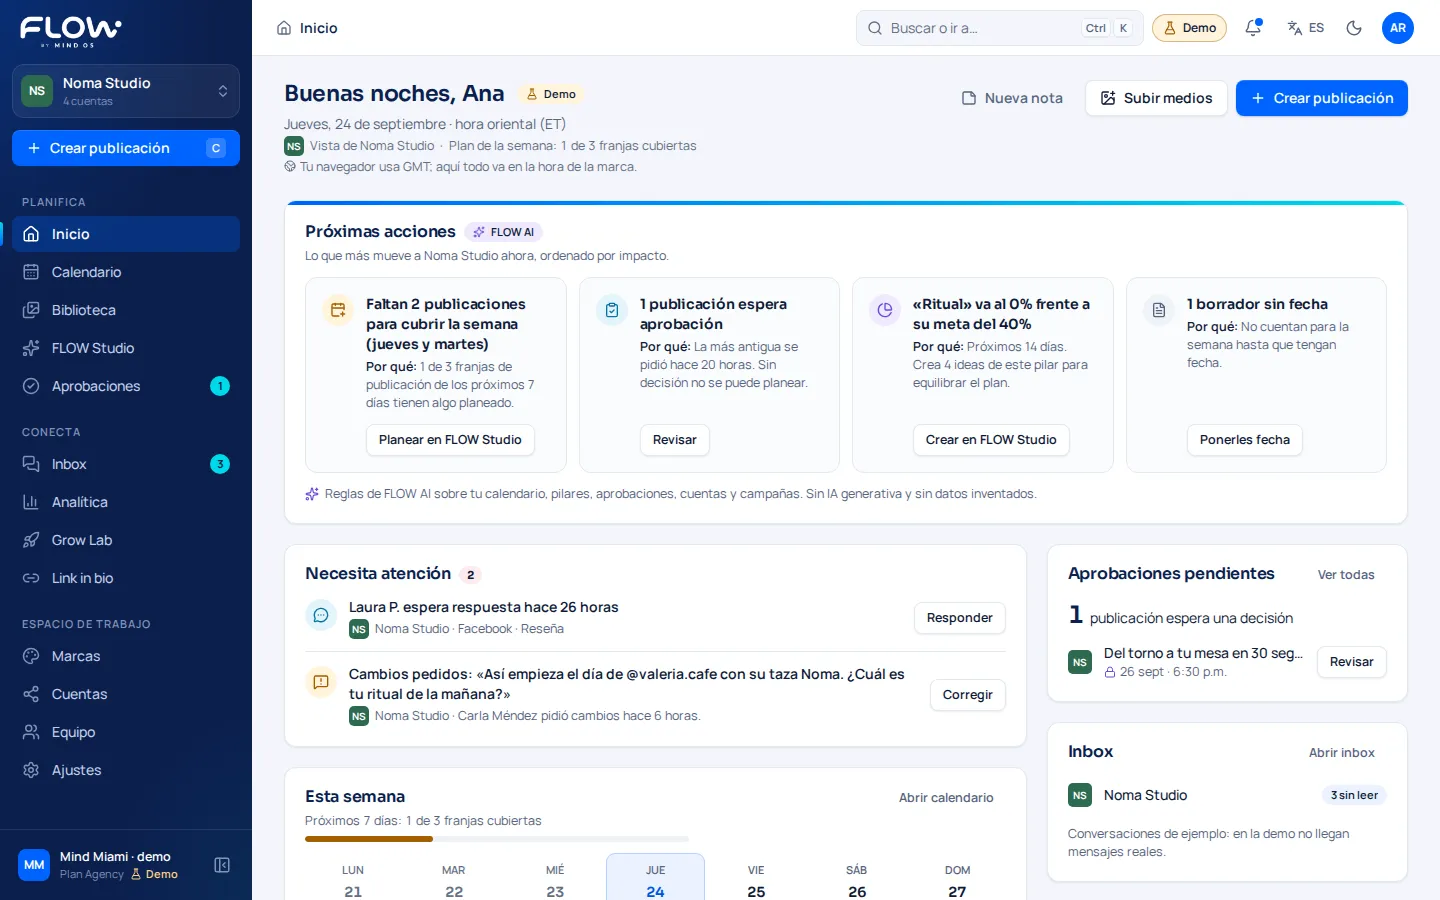Click the calendar icon on Faltan 2 publicaciones card
Image resolution: width=1440 pixels, height=900 pixels.
(x=338, y=310)
